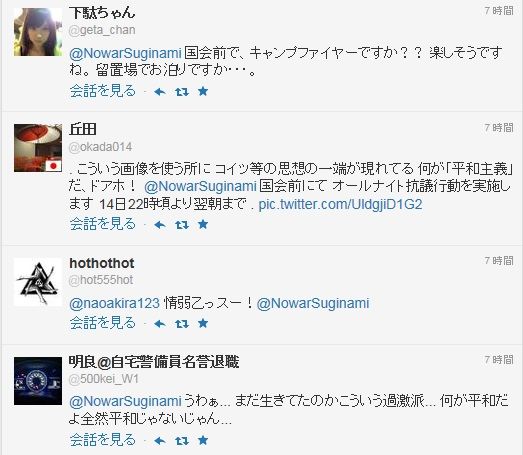Open hothothot triangle logo avatar
The image size is (523, 455).
pos(38,282)
